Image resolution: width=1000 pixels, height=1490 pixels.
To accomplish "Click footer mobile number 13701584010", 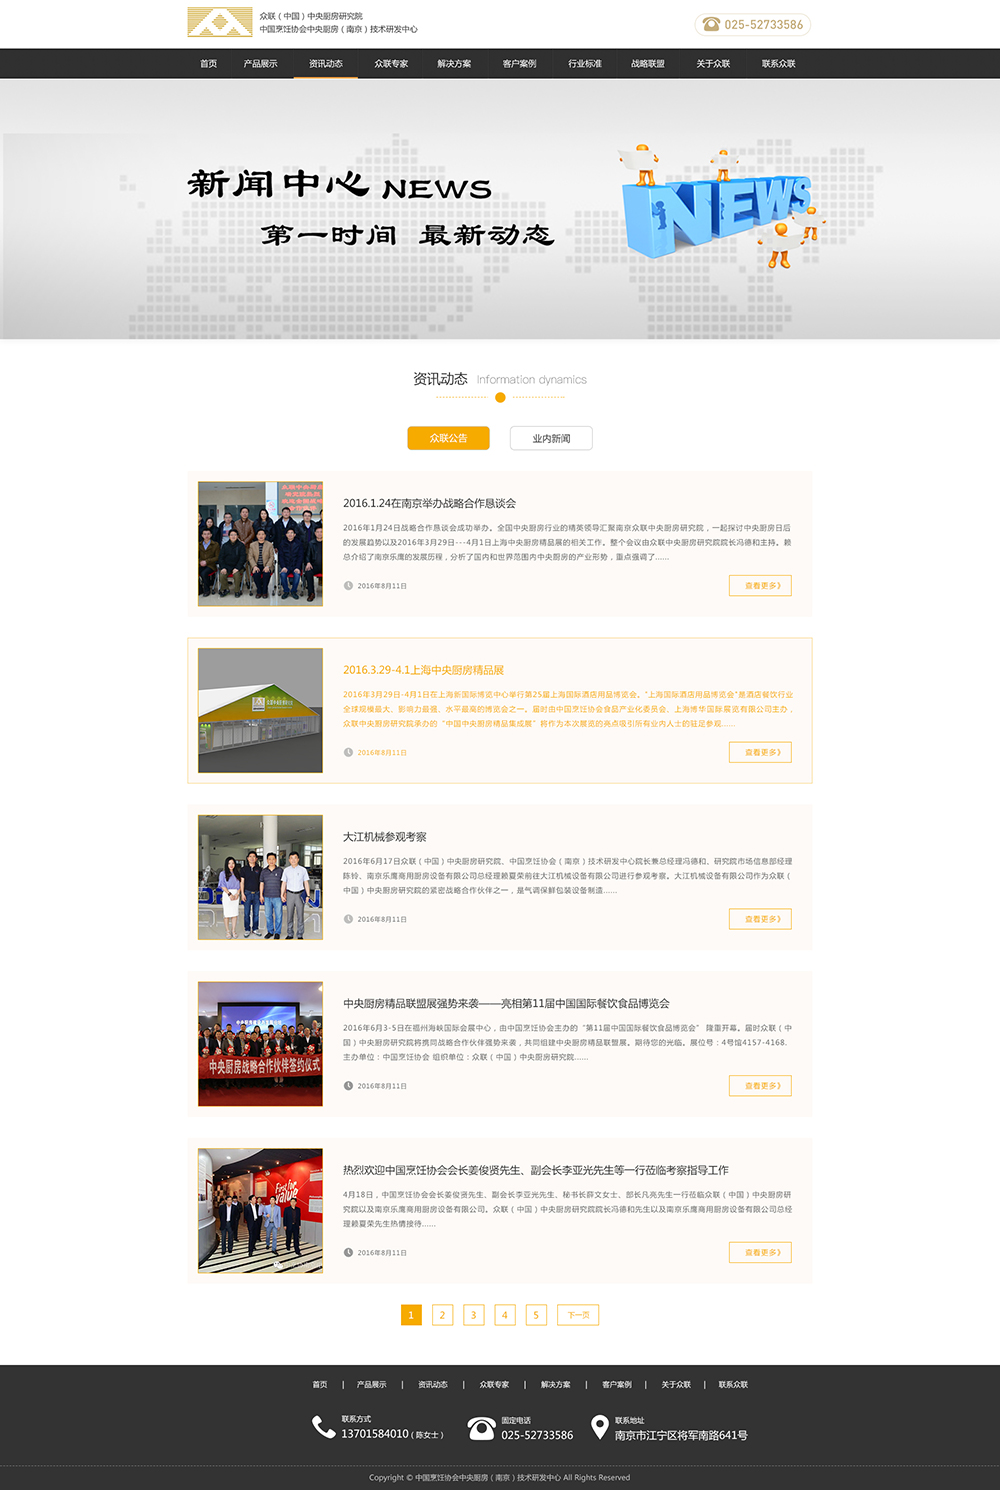I will [375, 1434].
